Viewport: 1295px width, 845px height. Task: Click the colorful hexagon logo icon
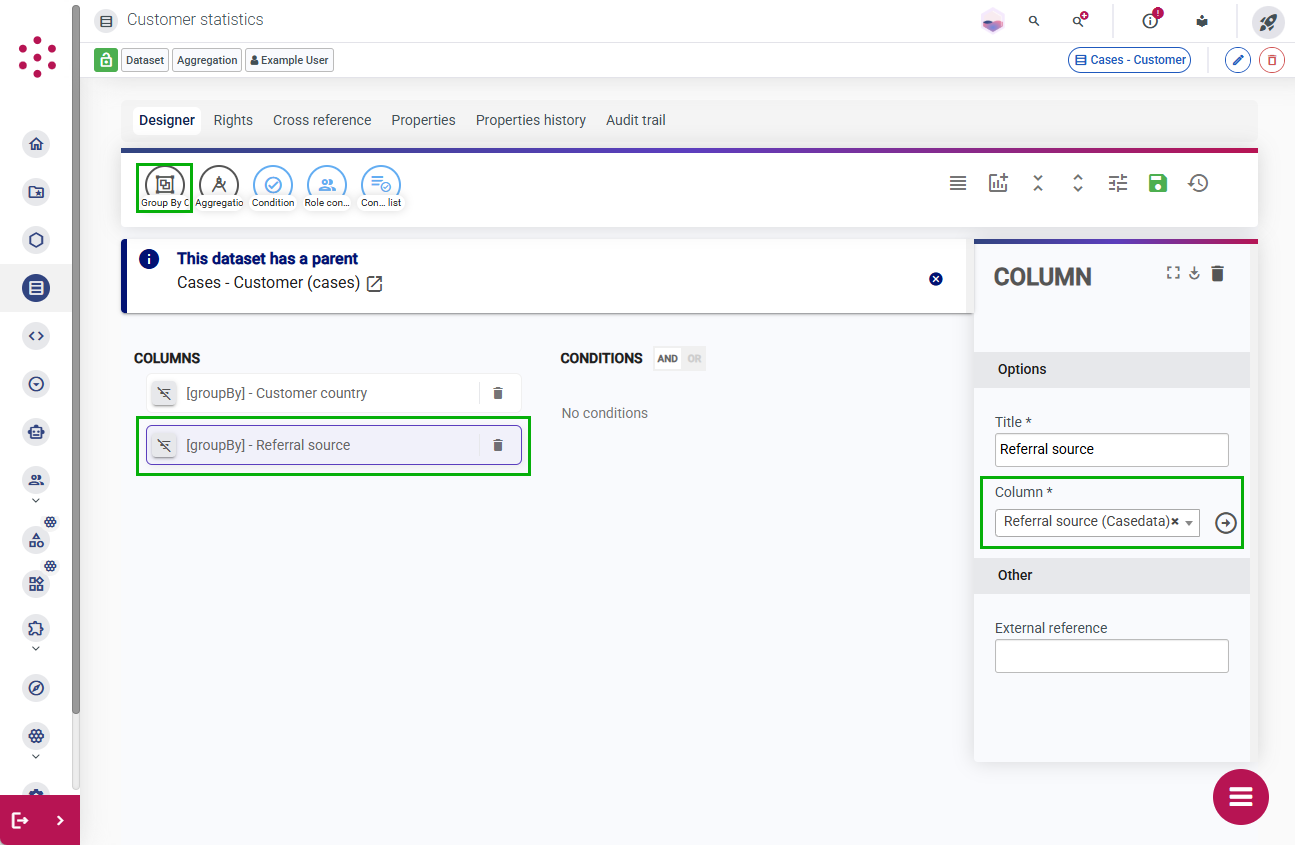pyautogui.click(x=992, y=21)
